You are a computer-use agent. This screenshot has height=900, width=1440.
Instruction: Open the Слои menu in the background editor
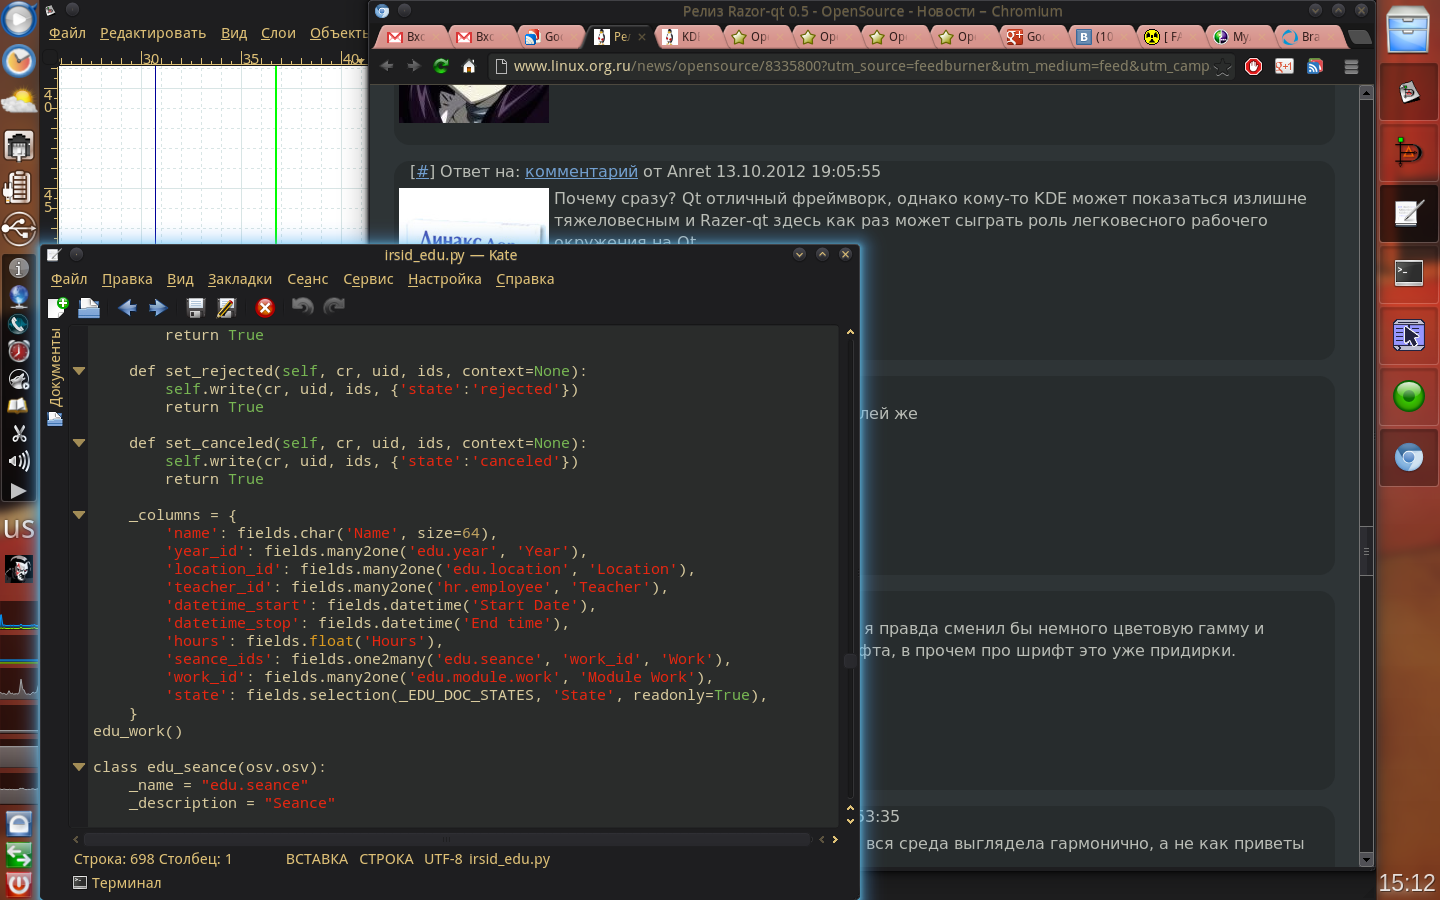coord(278,33)
